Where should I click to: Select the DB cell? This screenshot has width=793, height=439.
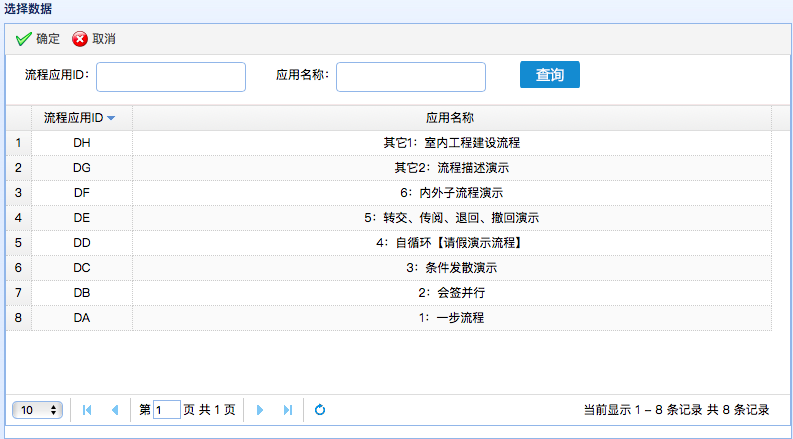[82, 293]
